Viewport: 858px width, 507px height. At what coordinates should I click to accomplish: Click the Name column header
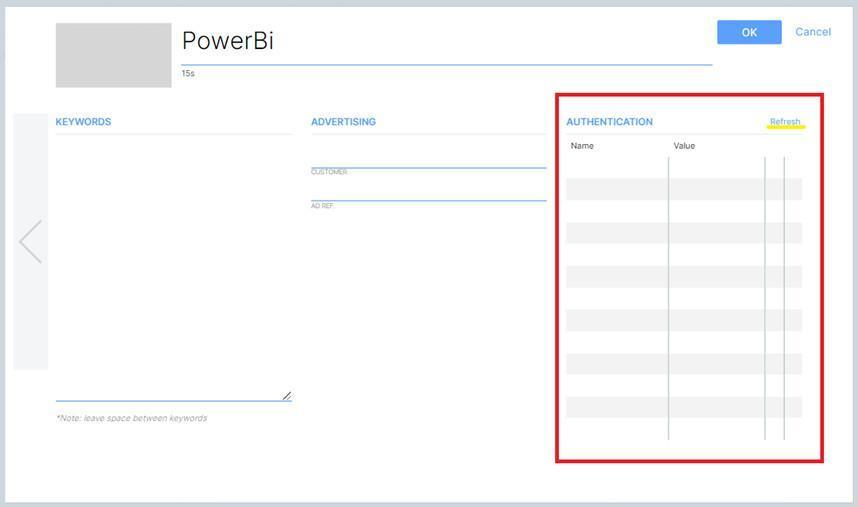coord(582,145)
